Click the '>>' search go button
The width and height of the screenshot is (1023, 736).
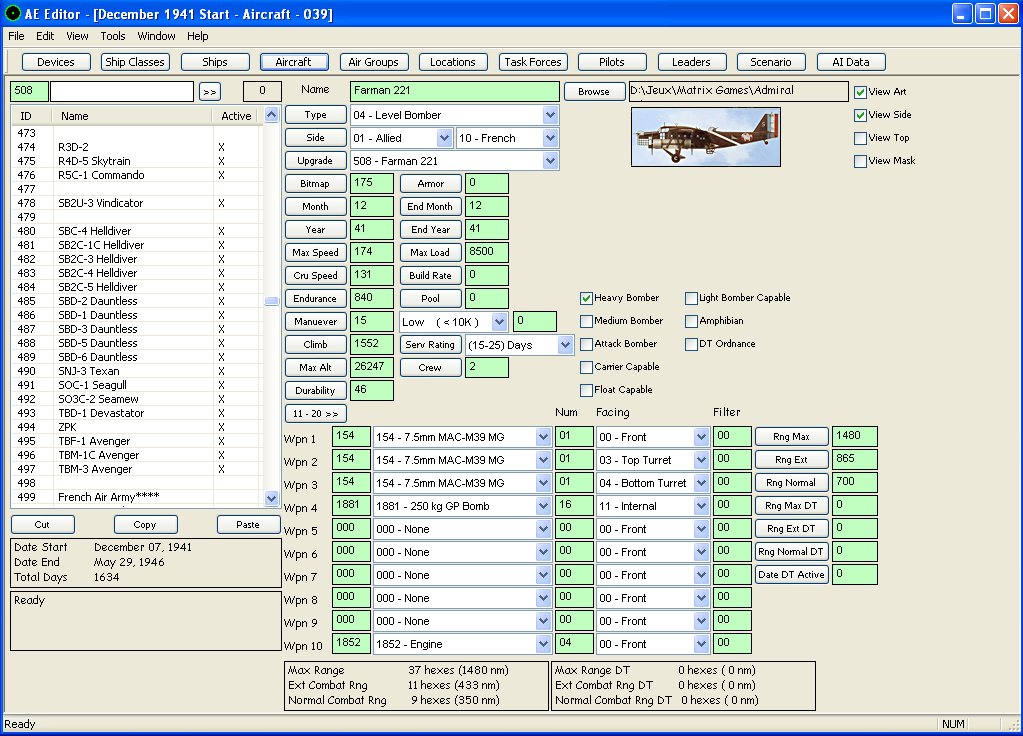tap(209, 92)
